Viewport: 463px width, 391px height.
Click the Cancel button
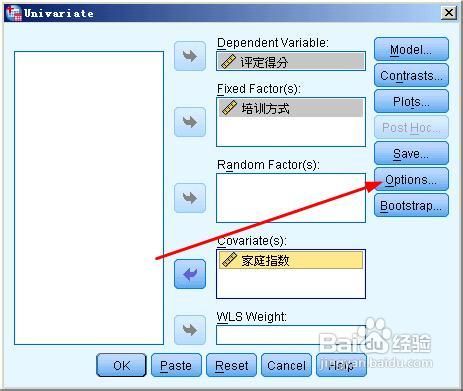point(286,365)
